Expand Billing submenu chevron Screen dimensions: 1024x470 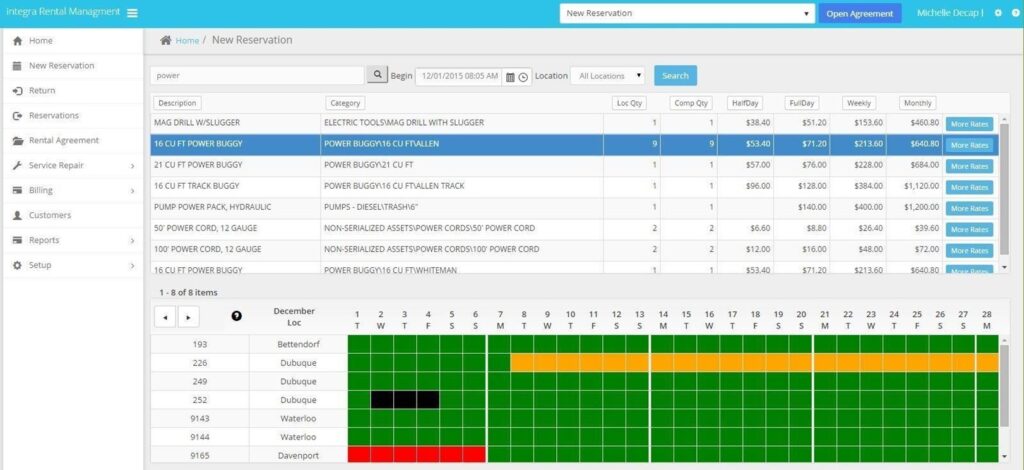(x=132, y=191)
